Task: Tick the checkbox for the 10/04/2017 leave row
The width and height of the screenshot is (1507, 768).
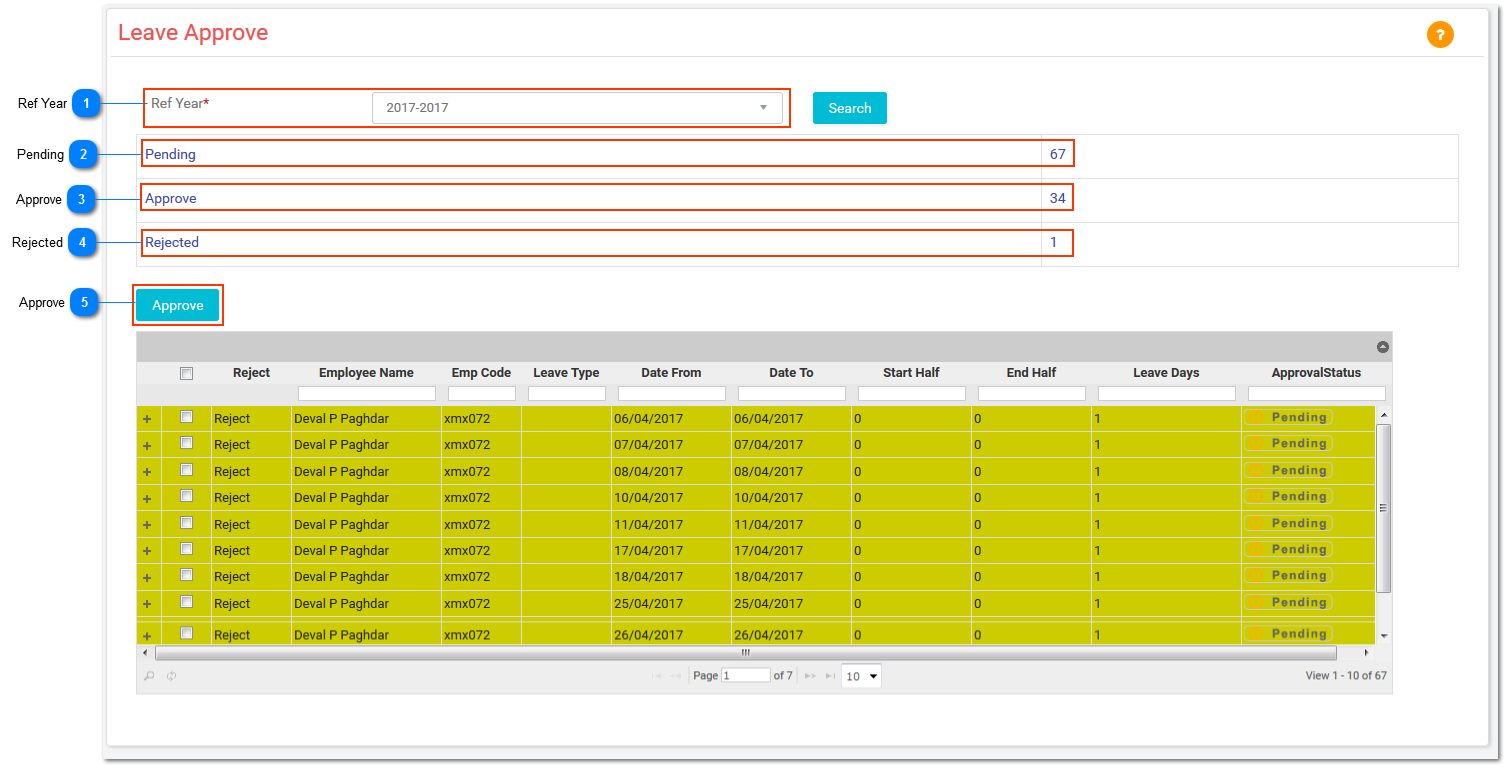Action: point(186,496)
